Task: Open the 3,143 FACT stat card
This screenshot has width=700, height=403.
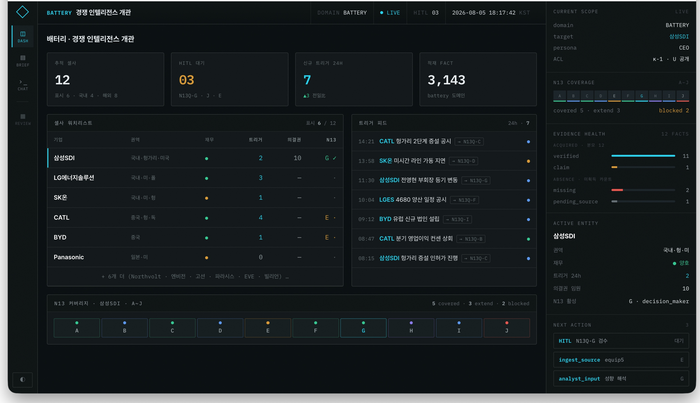Action: click(478, 79)
